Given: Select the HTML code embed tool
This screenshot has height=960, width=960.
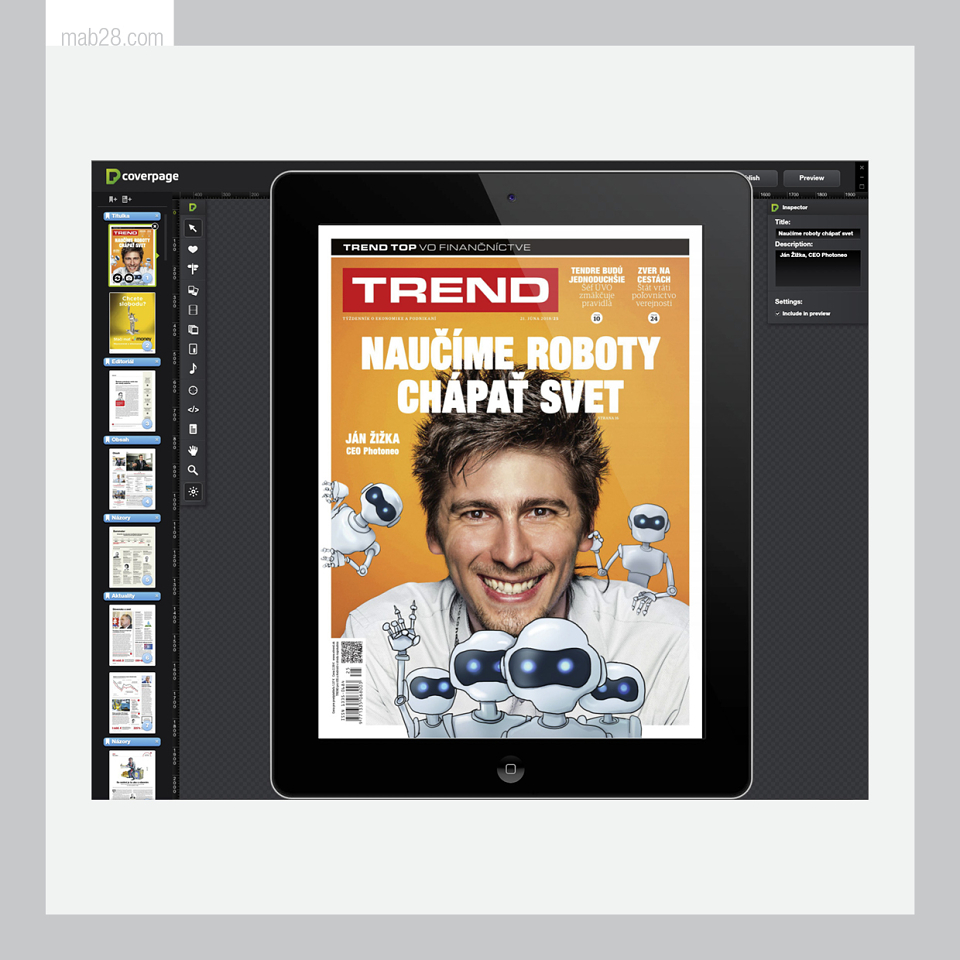Looking at the screenshot, I should pos(193,410).
